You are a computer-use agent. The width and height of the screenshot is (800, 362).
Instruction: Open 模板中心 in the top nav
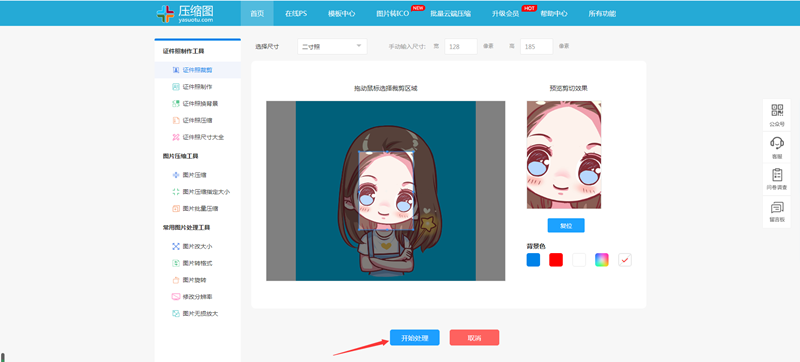point(341,13)
